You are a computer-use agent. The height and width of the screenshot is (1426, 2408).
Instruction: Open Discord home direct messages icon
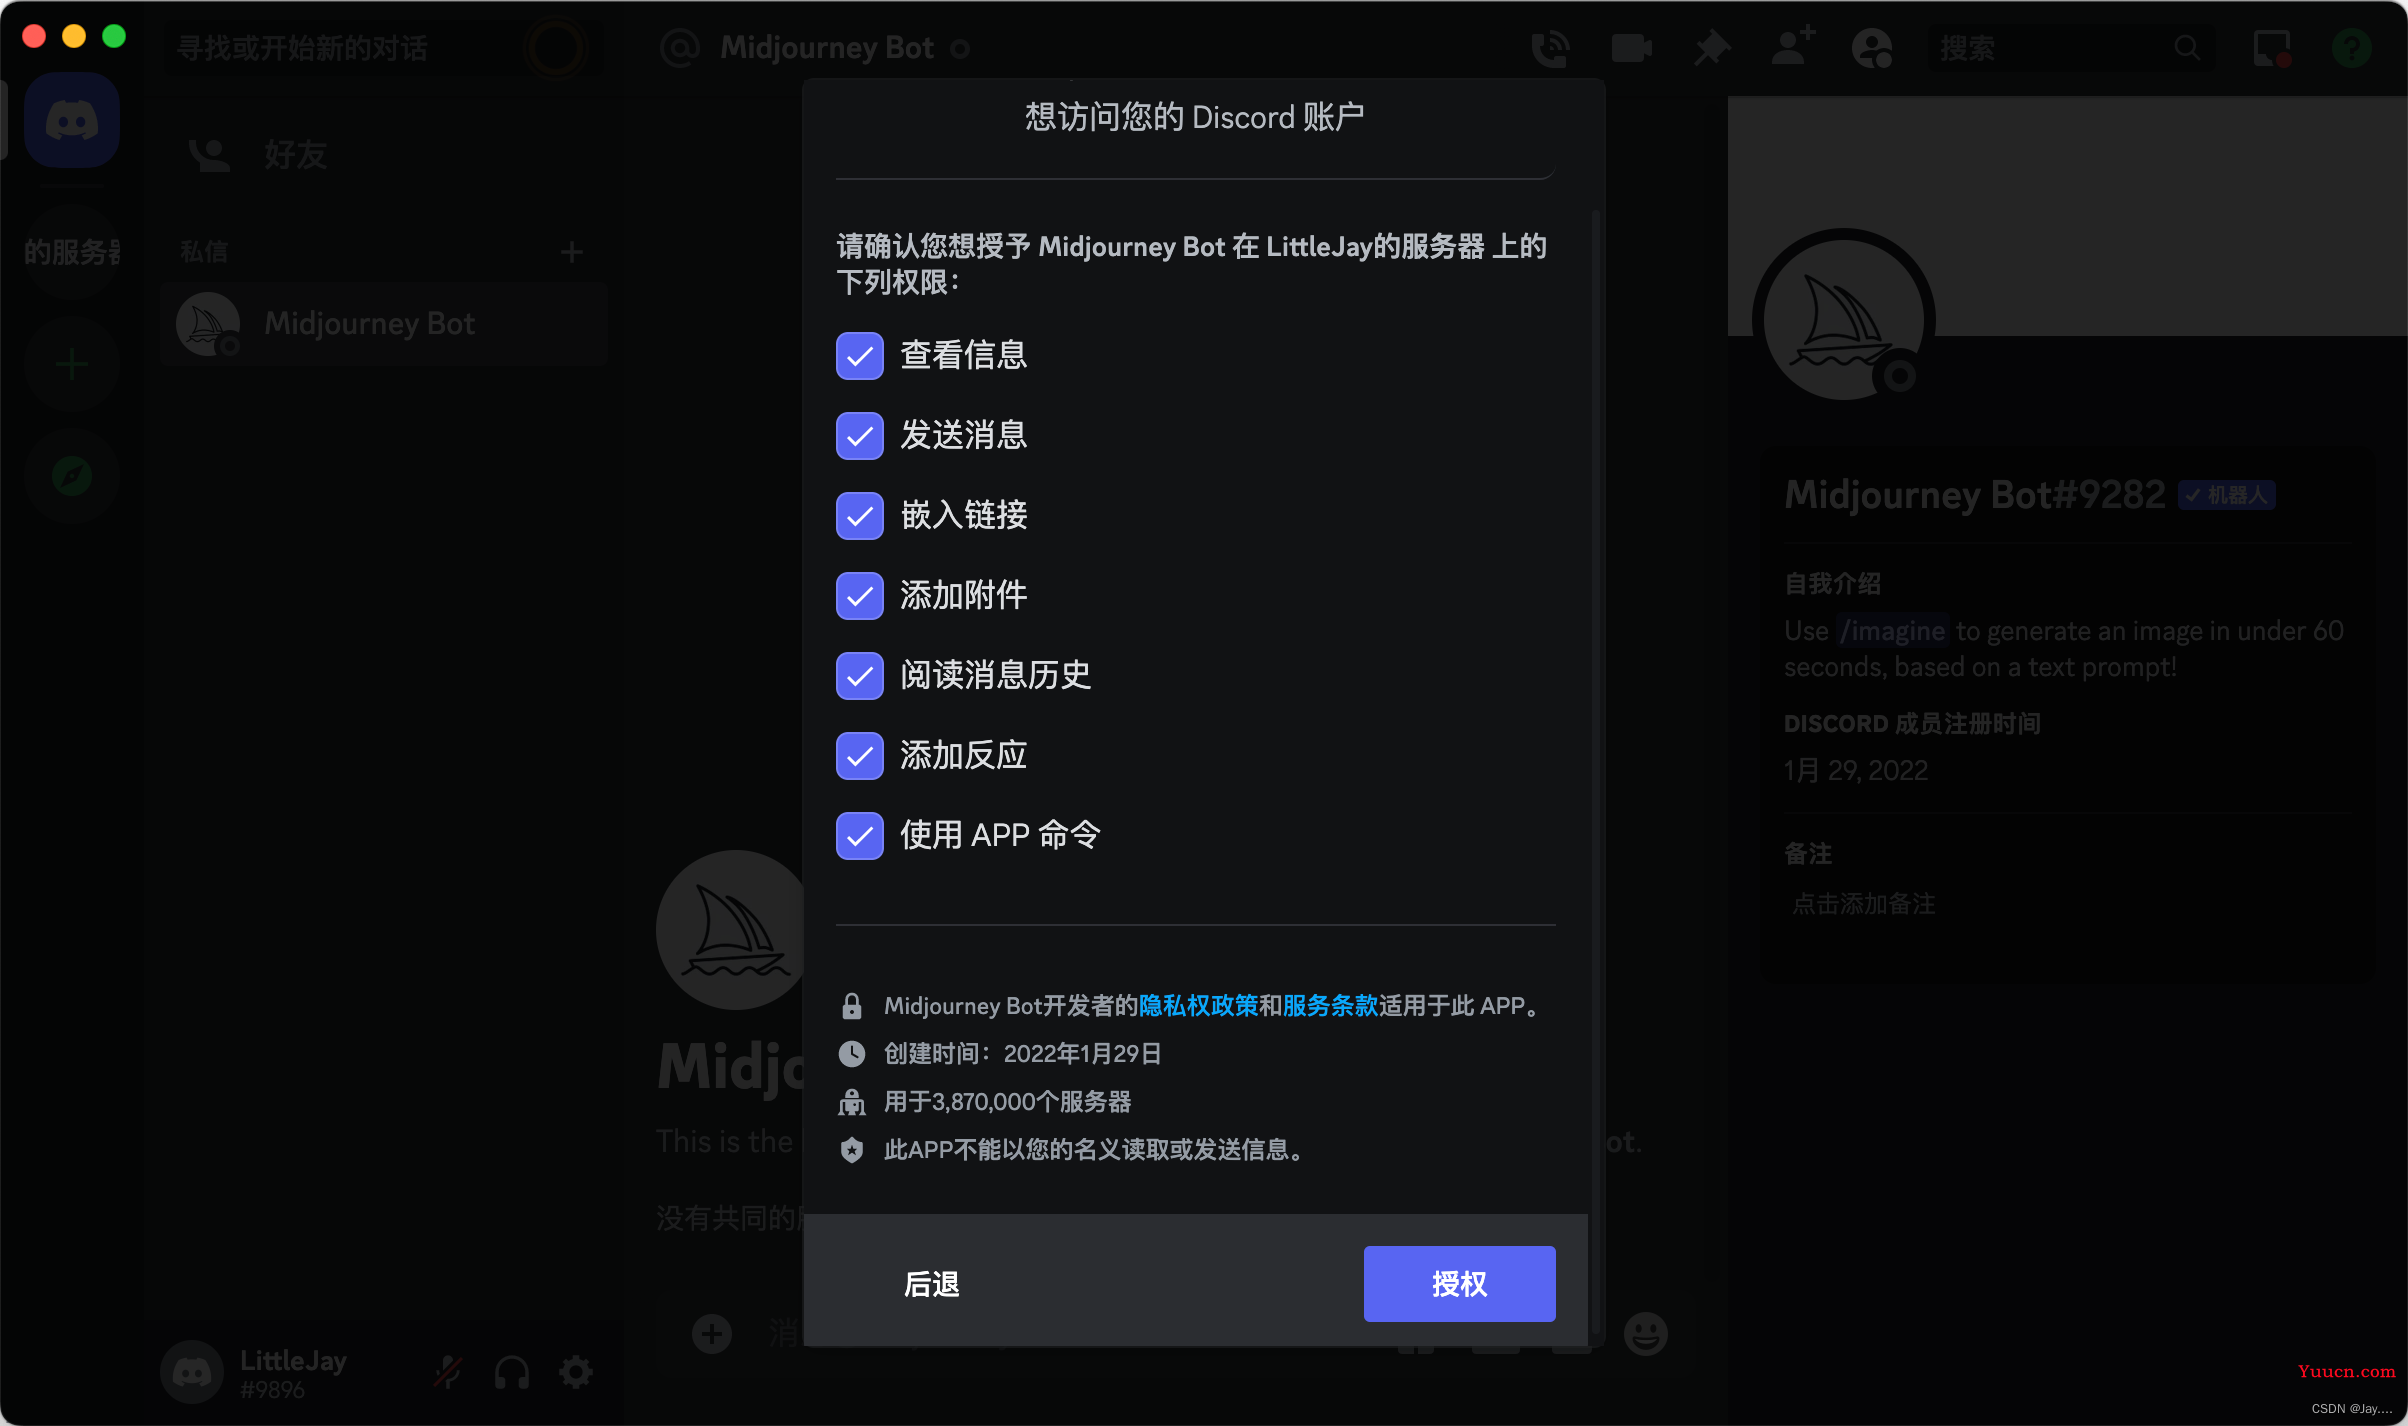click(x=72, y=121)
